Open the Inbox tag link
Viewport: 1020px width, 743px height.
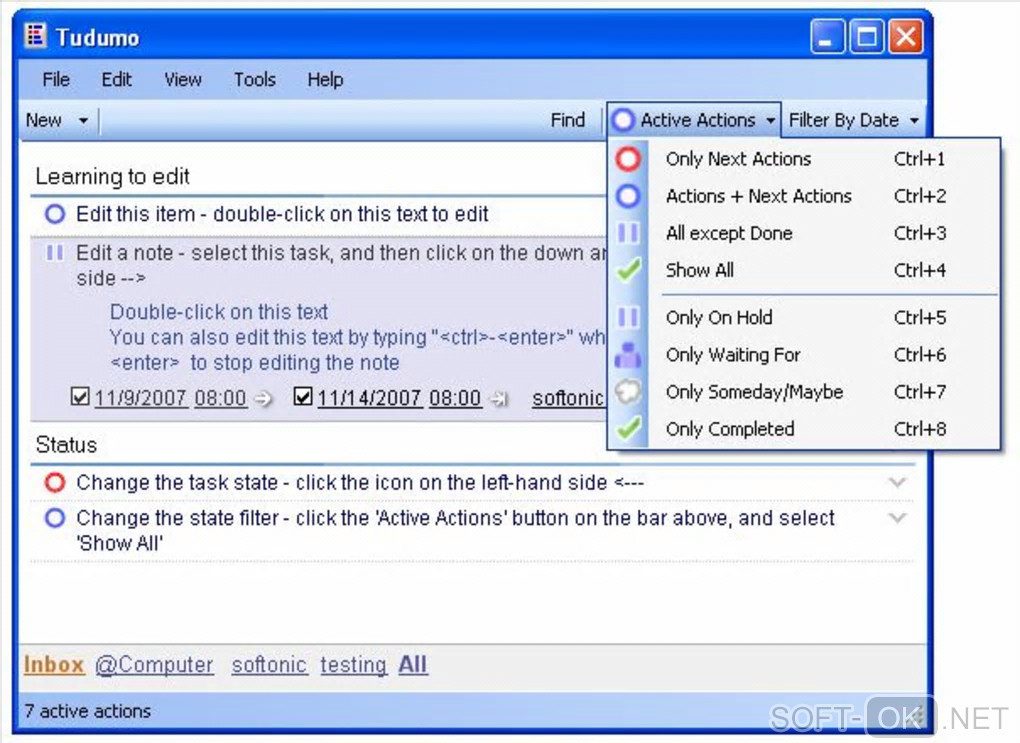pyautogui.click(x=54, y=665)
